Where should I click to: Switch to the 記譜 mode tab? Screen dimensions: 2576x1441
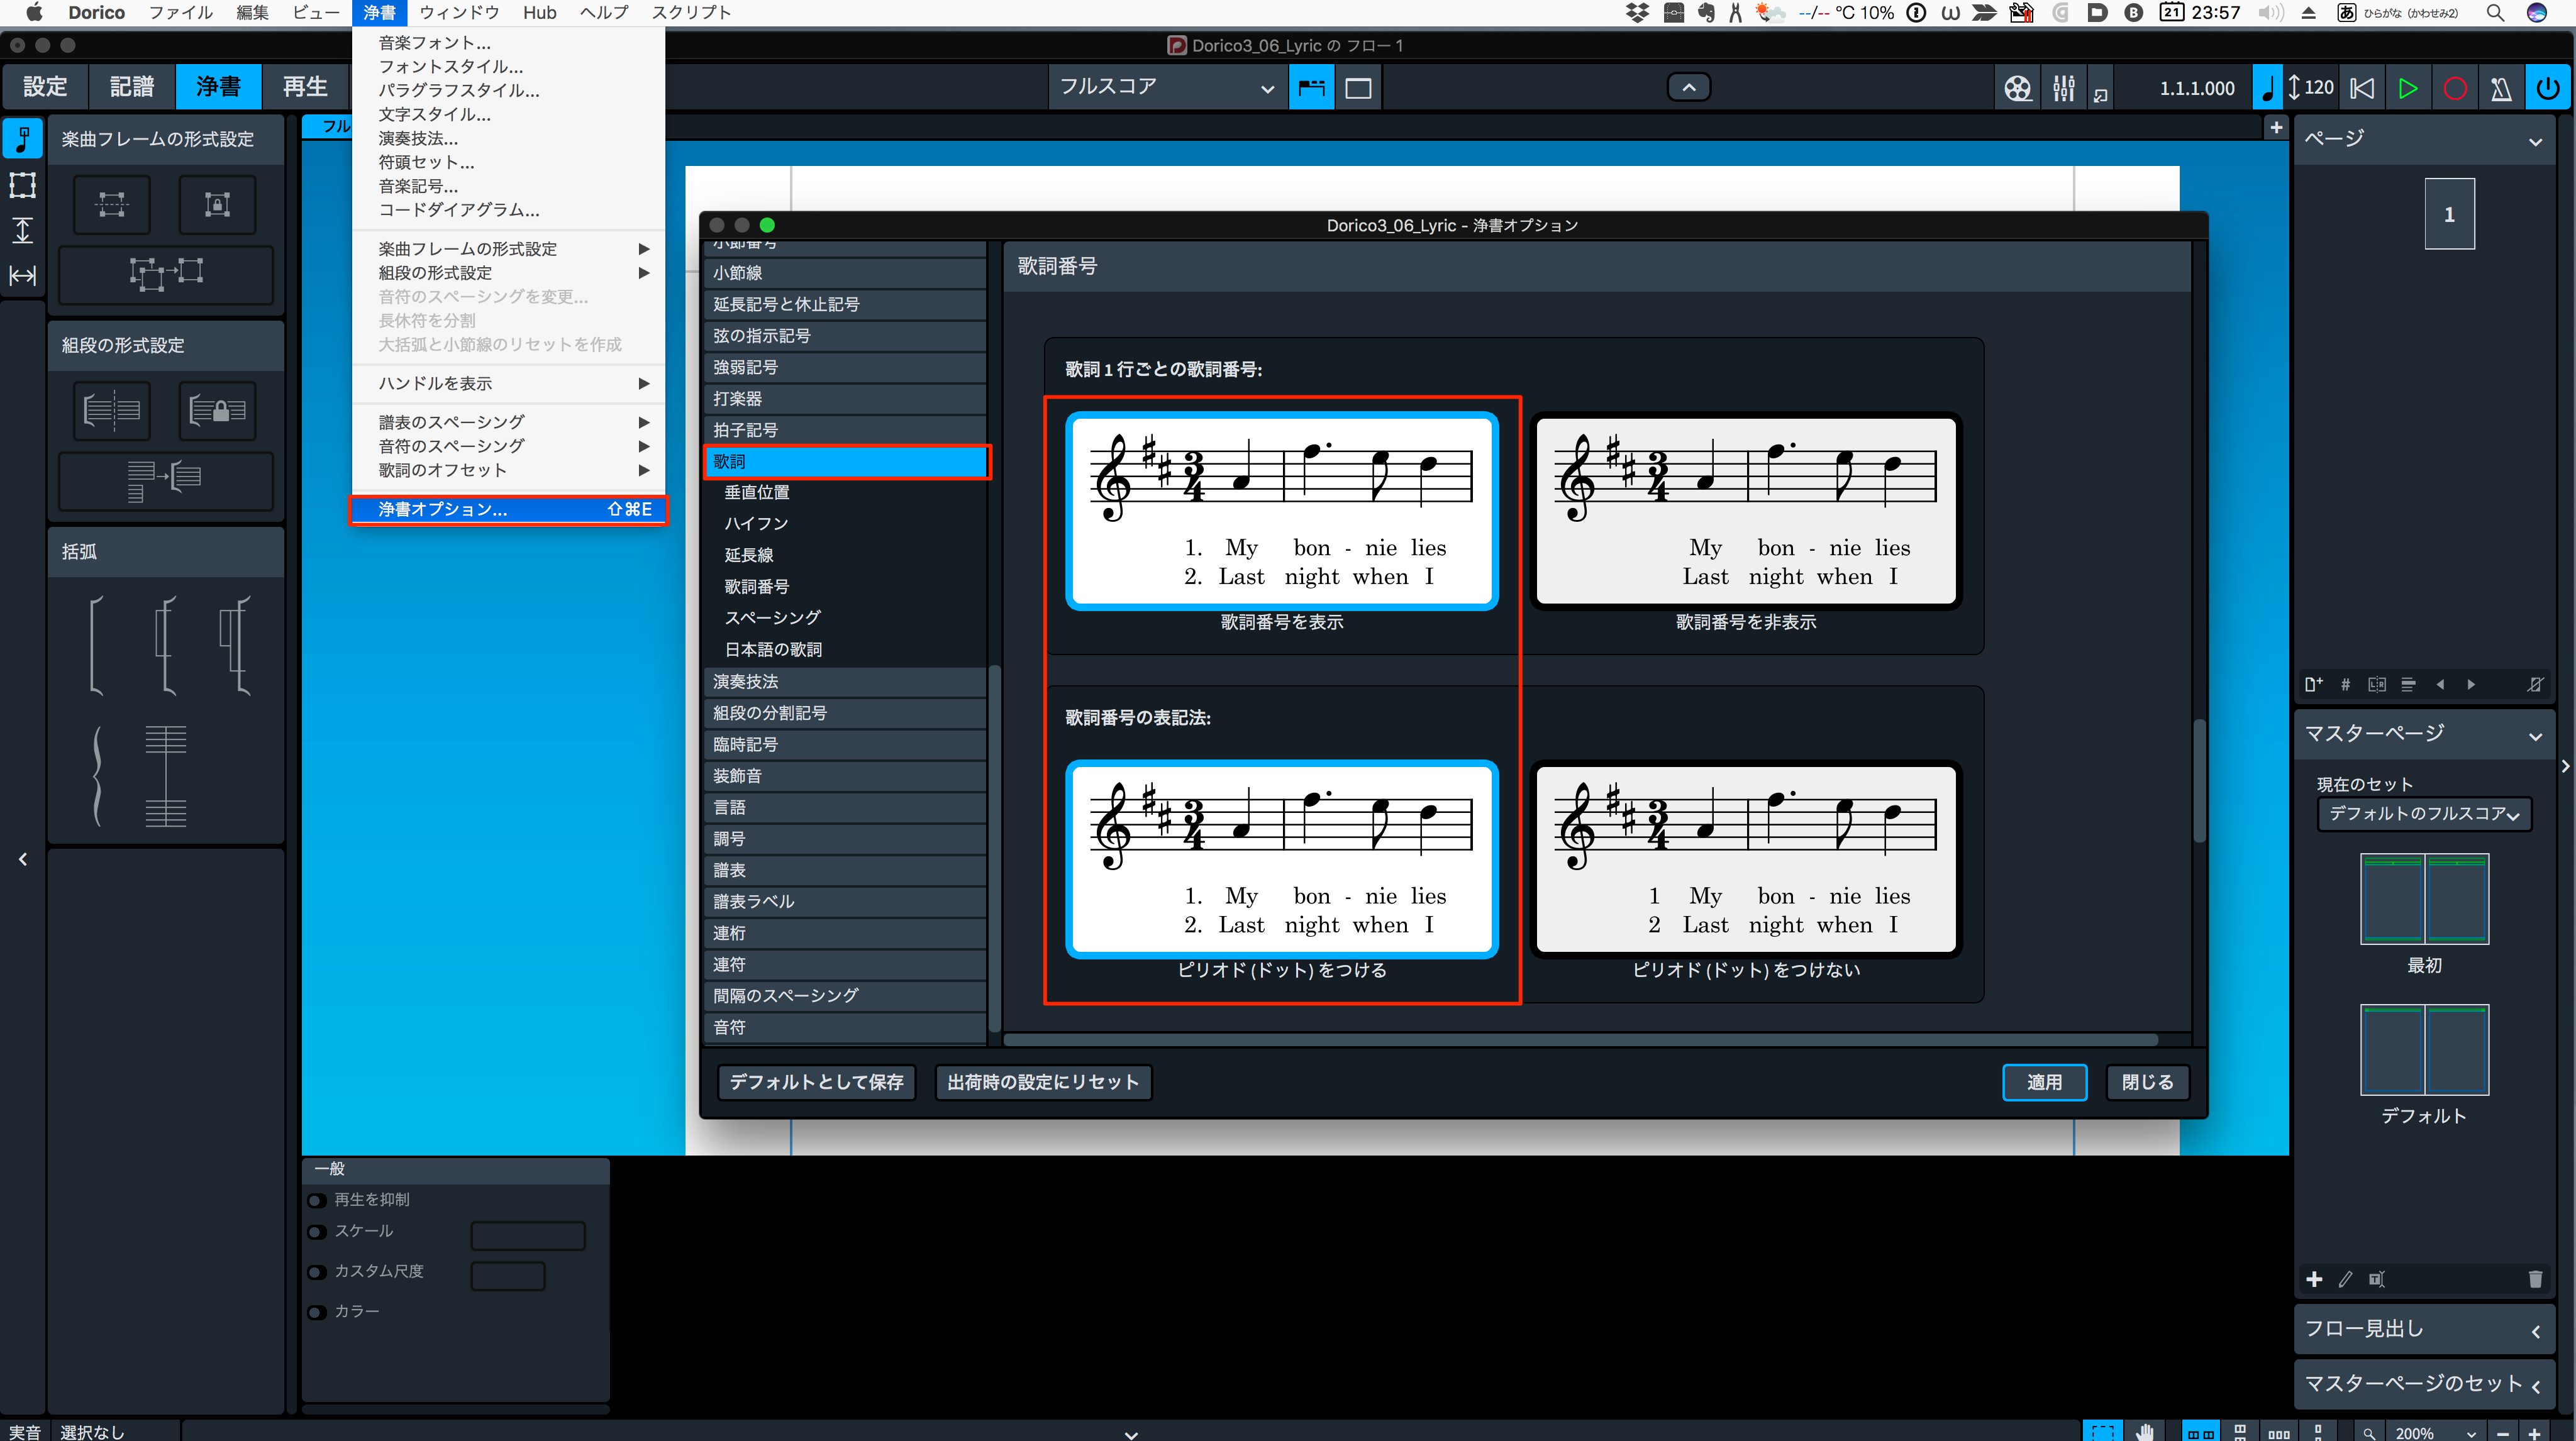point(132,87)
